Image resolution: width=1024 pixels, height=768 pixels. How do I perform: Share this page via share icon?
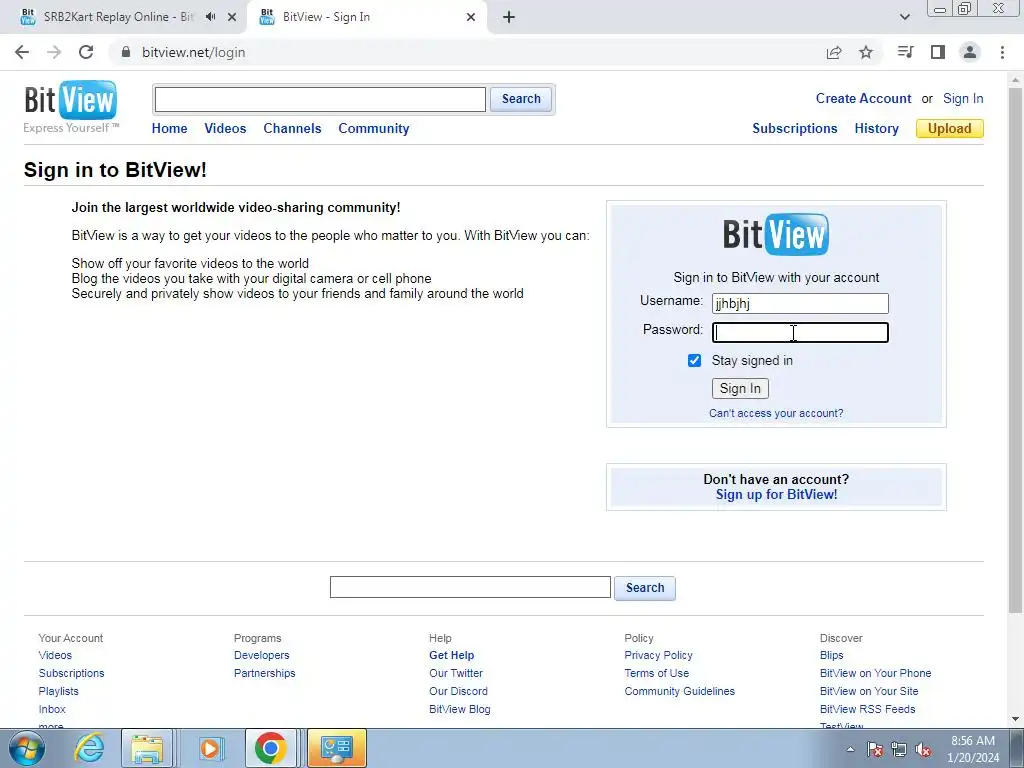click(834, 52)
